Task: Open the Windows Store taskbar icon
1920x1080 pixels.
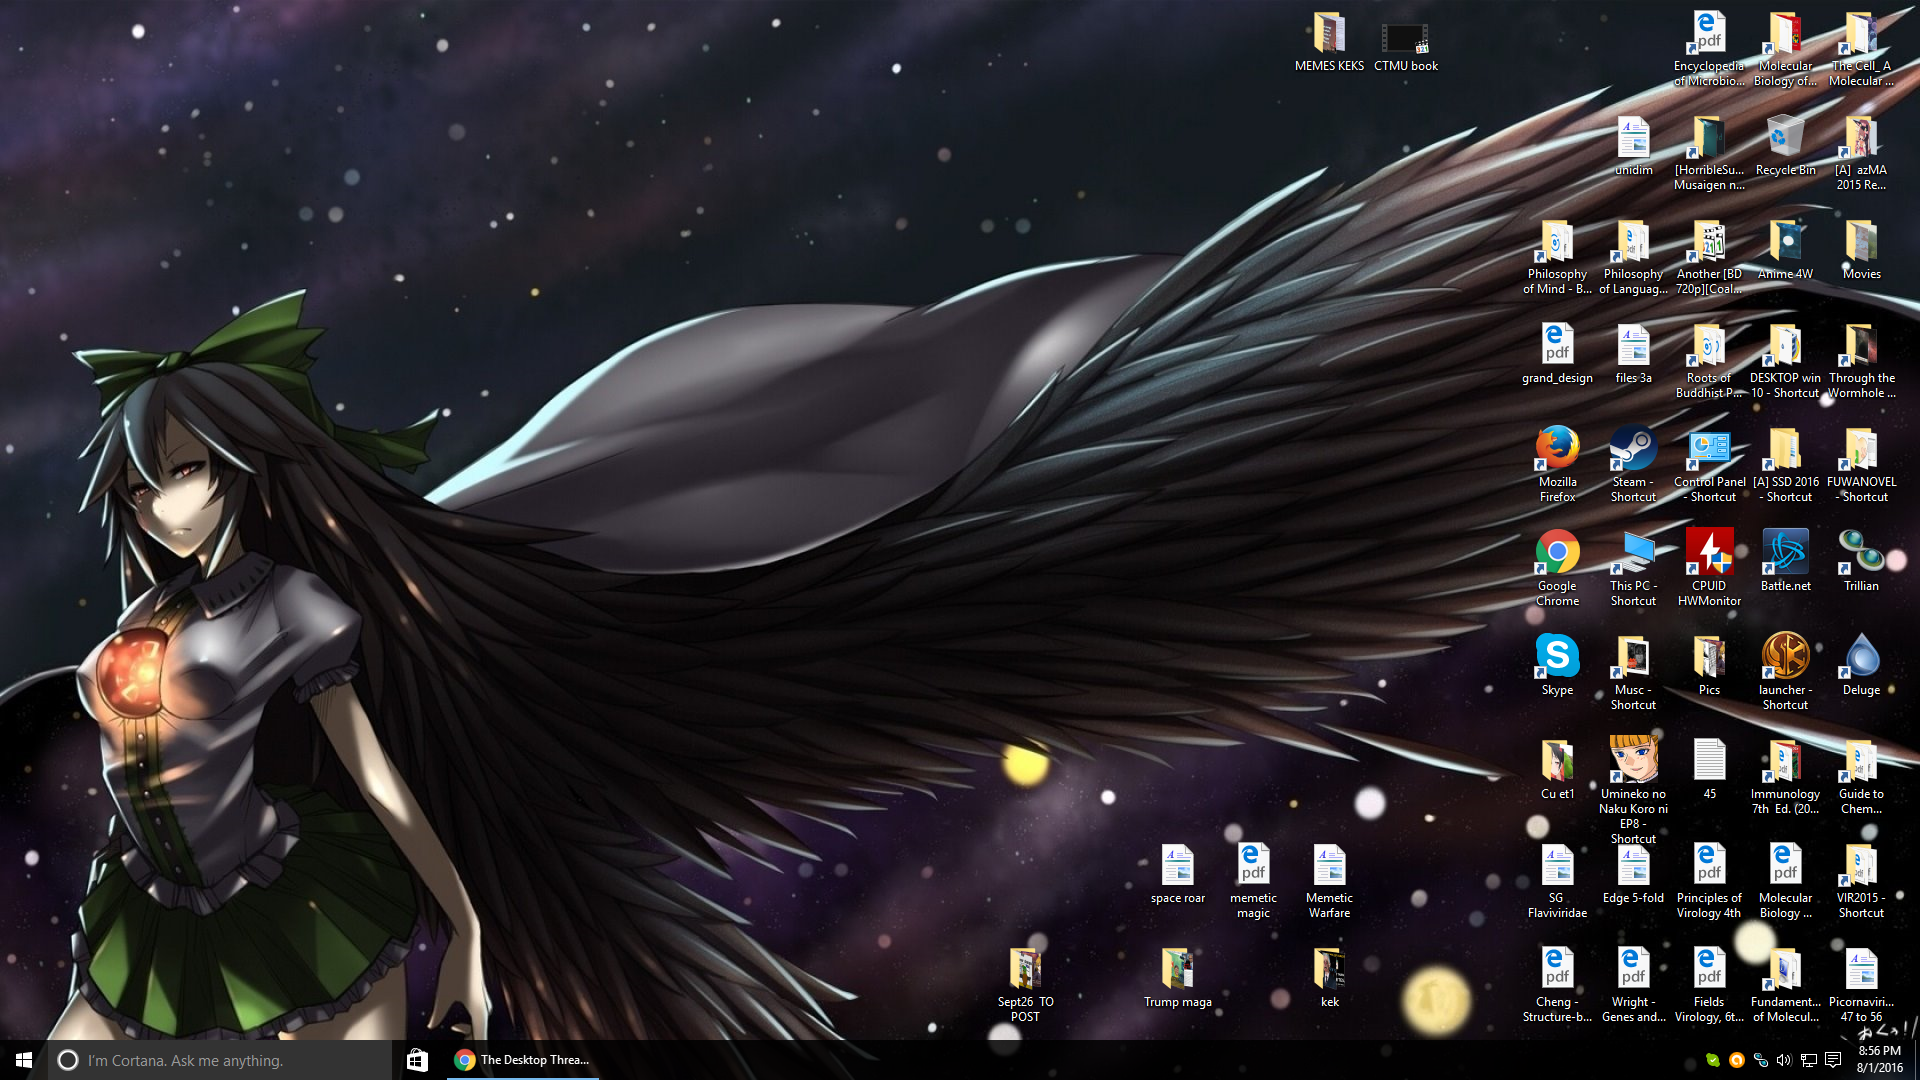Action: pyautogui.click(x=417, y=1060)
